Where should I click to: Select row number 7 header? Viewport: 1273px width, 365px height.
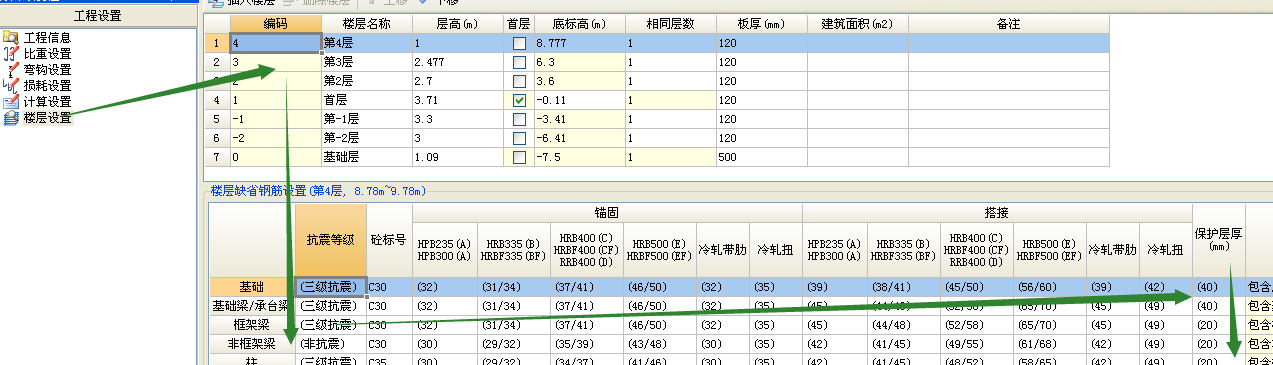(x=217, y=157)
